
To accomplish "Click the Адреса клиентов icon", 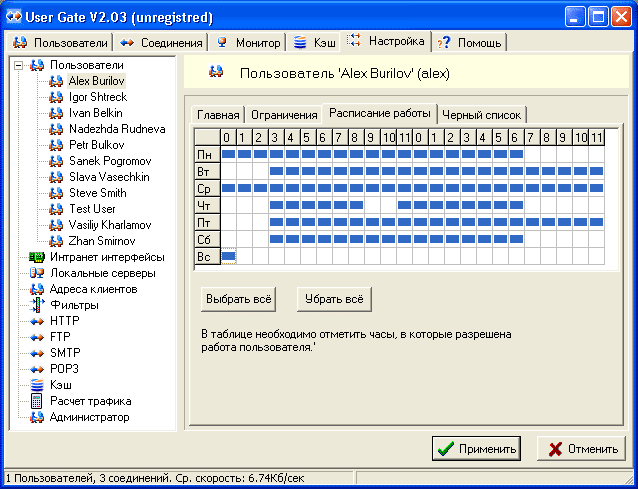I will 37,289.
